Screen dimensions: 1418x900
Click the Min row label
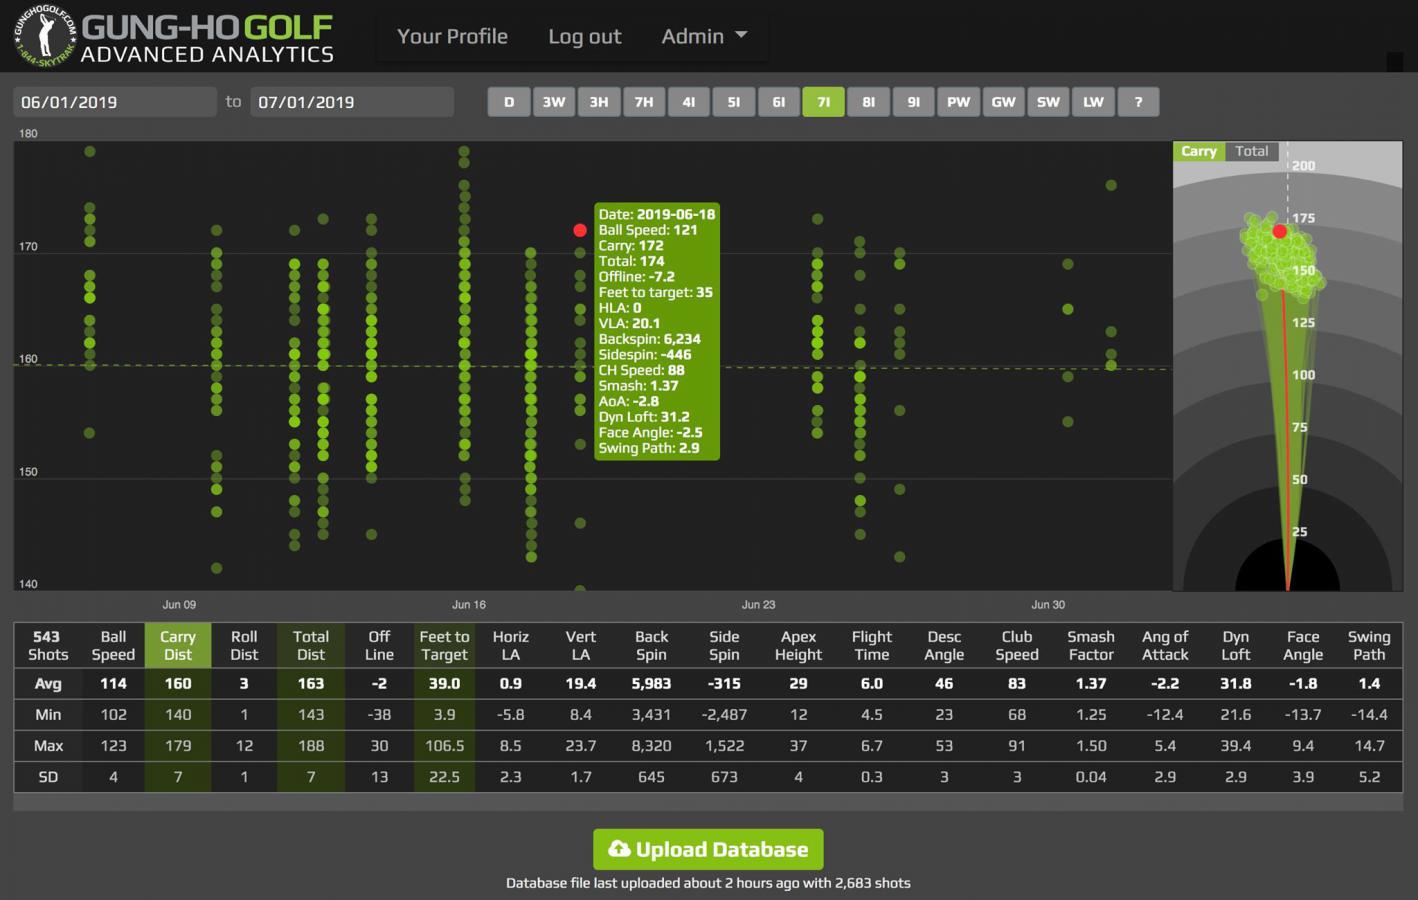coord(48,715)
